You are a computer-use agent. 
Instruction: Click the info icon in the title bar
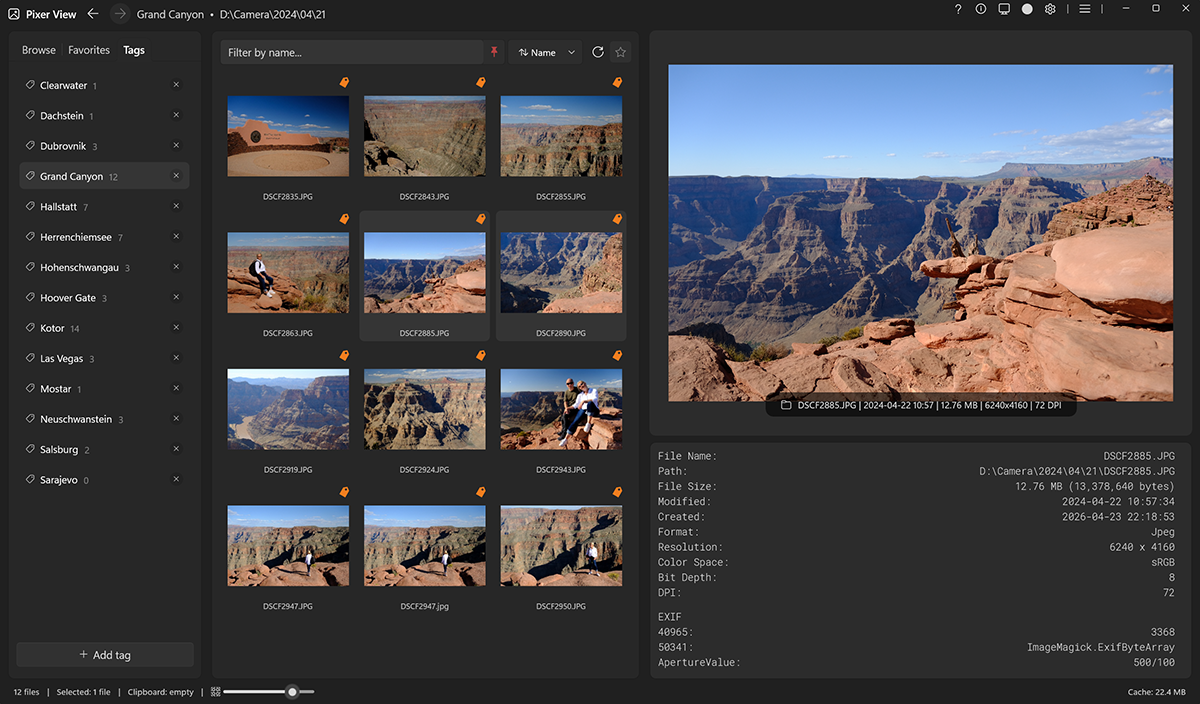tap(980, 9)
